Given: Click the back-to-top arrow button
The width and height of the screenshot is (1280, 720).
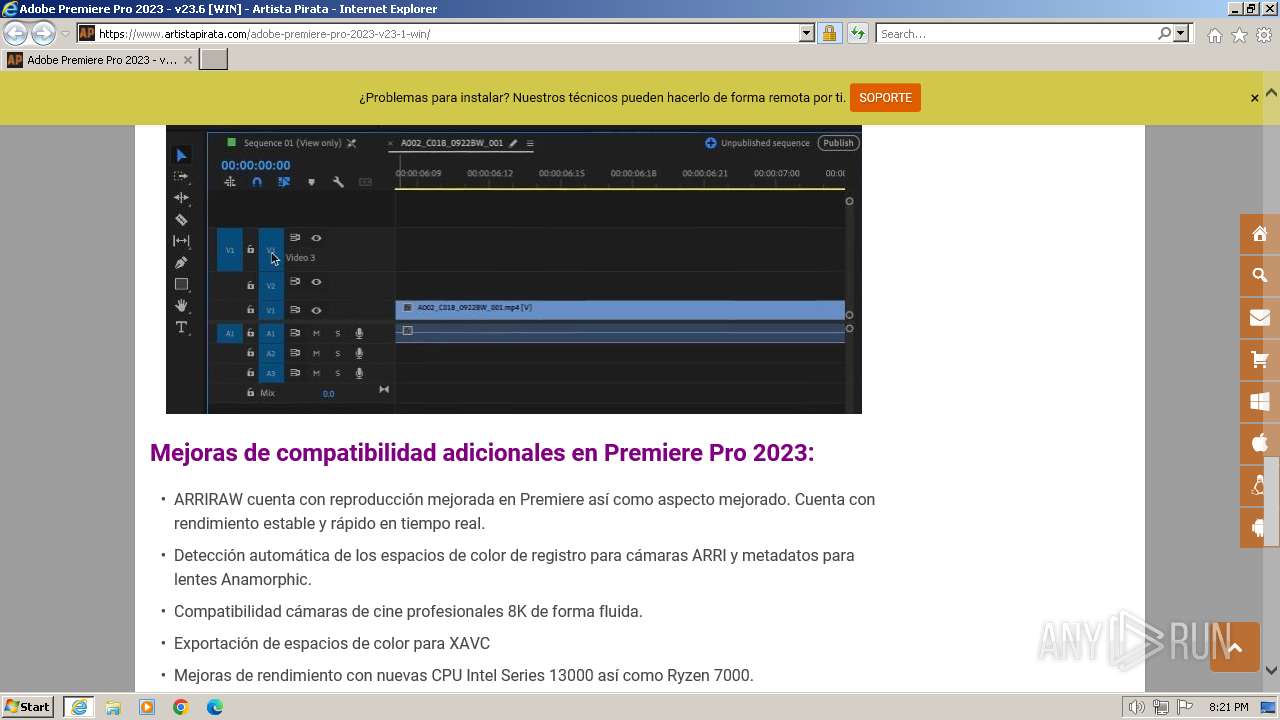Looking at the screenshot, I should 1235,648.
